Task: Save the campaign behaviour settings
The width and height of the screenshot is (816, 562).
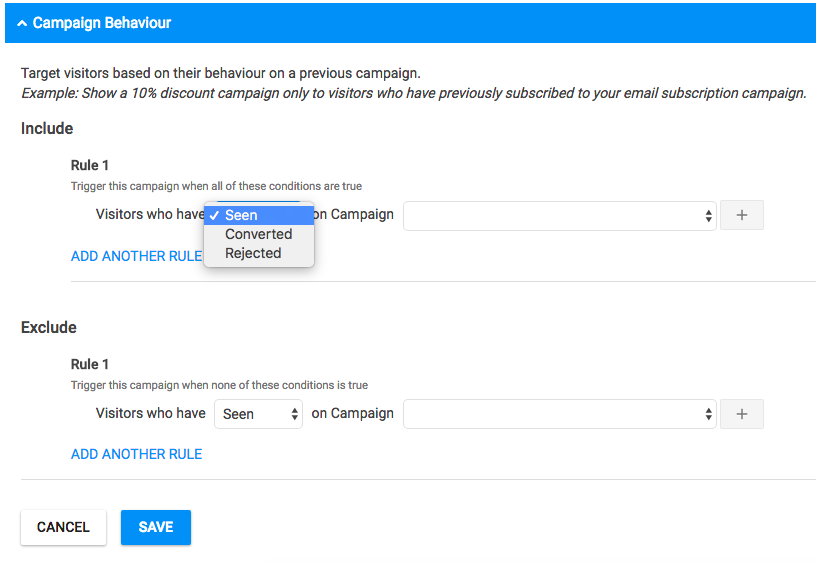Action: click(x=156, y=527)
